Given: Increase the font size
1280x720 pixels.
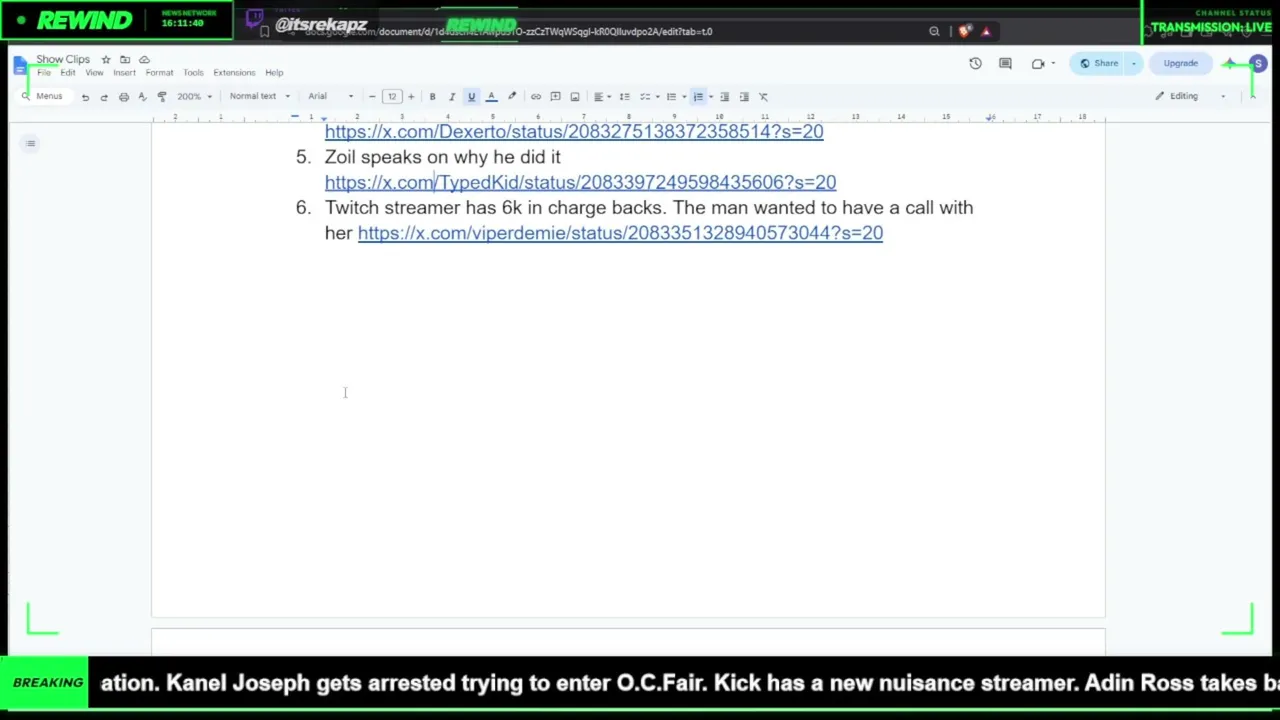Looking at the screenshot, I should point(411,97).
